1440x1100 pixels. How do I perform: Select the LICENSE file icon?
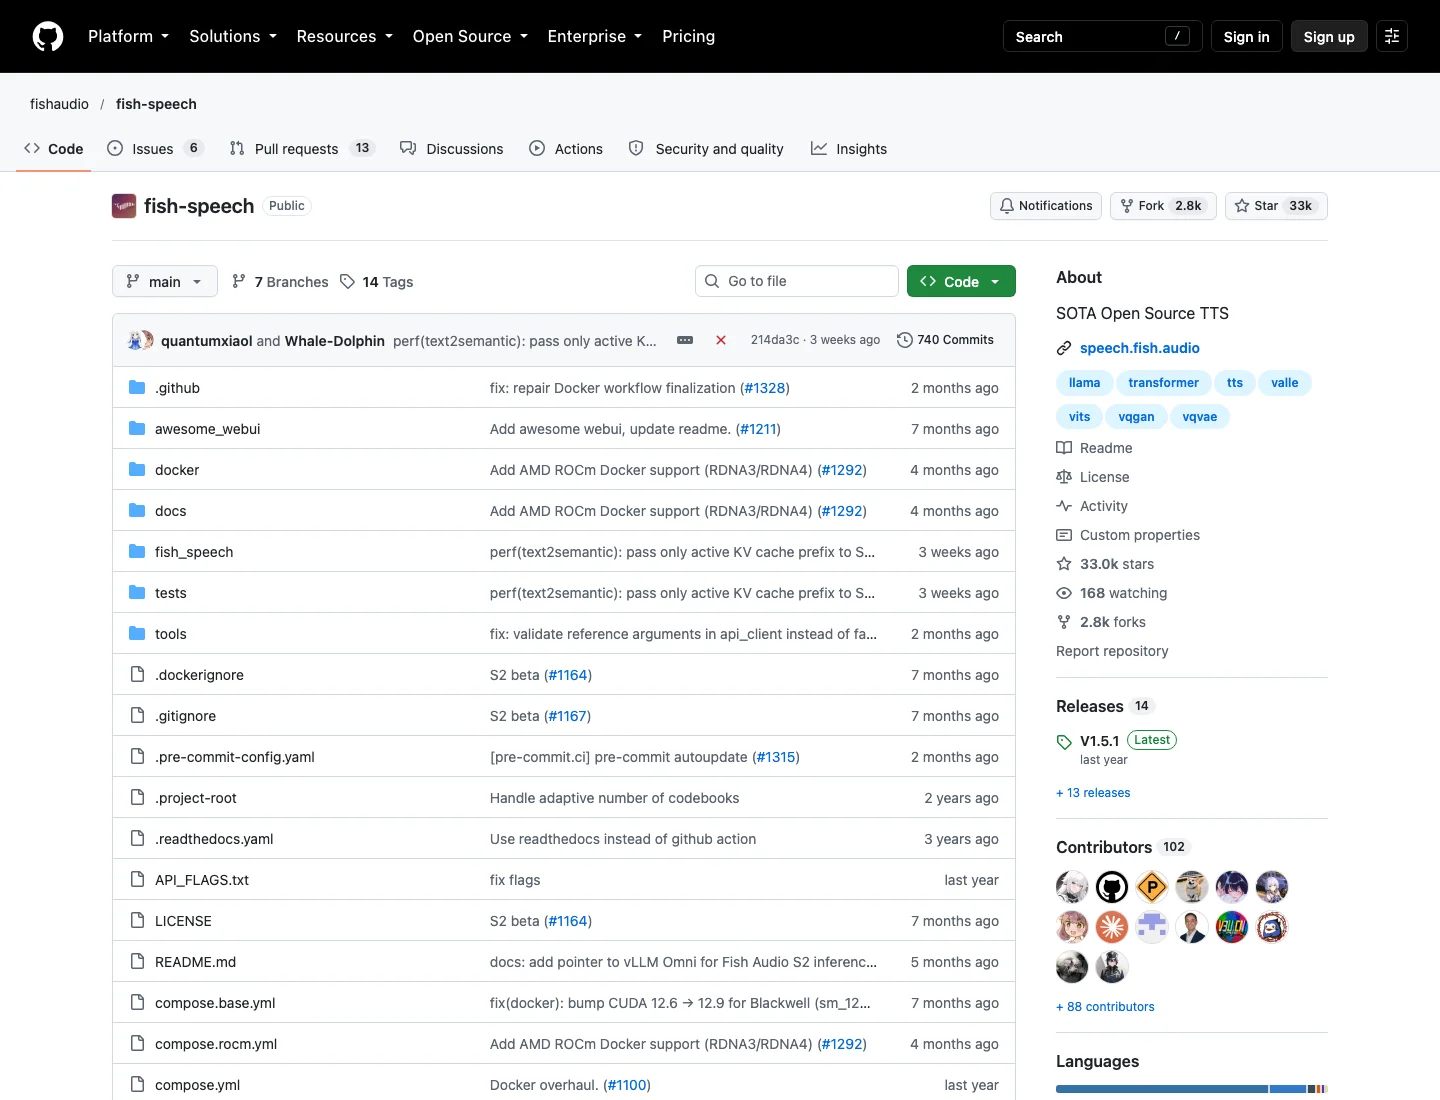(x=137, y=921)
